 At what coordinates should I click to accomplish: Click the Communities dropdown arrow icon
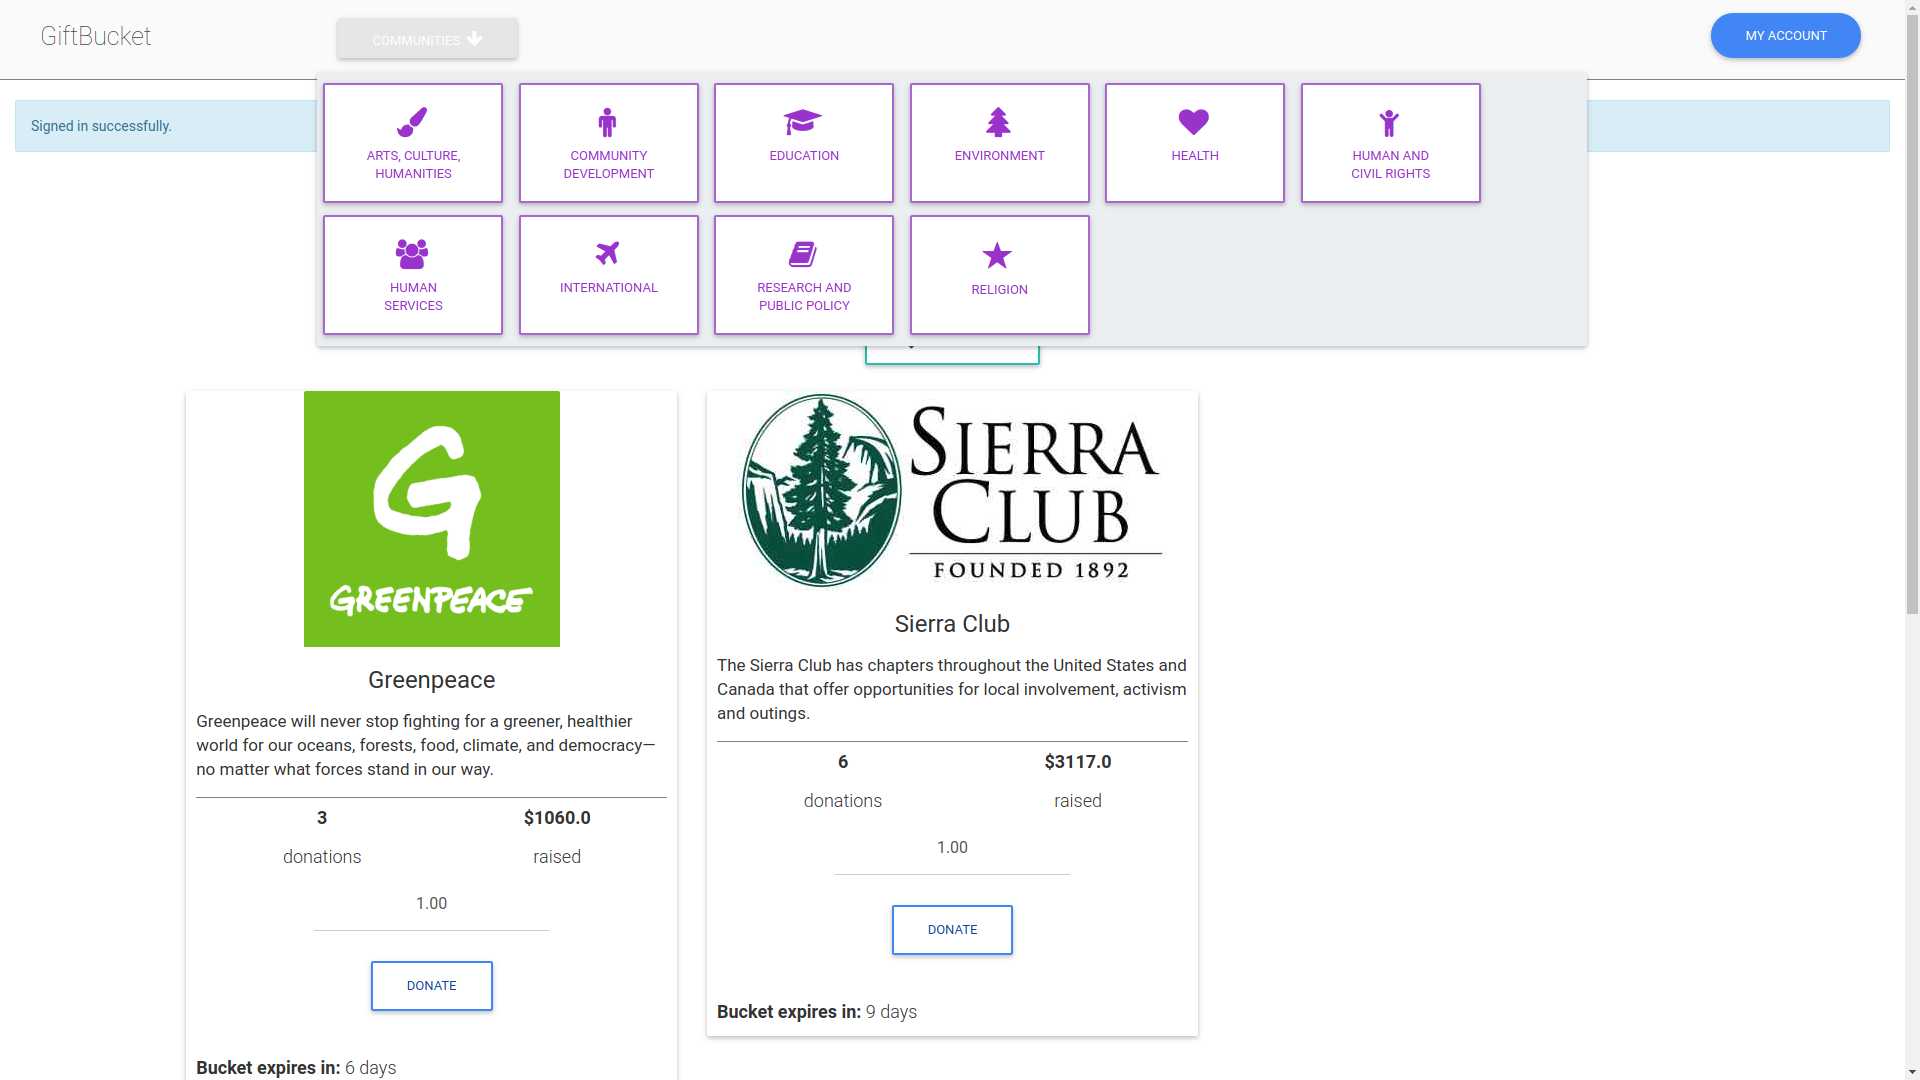(475, 39)
